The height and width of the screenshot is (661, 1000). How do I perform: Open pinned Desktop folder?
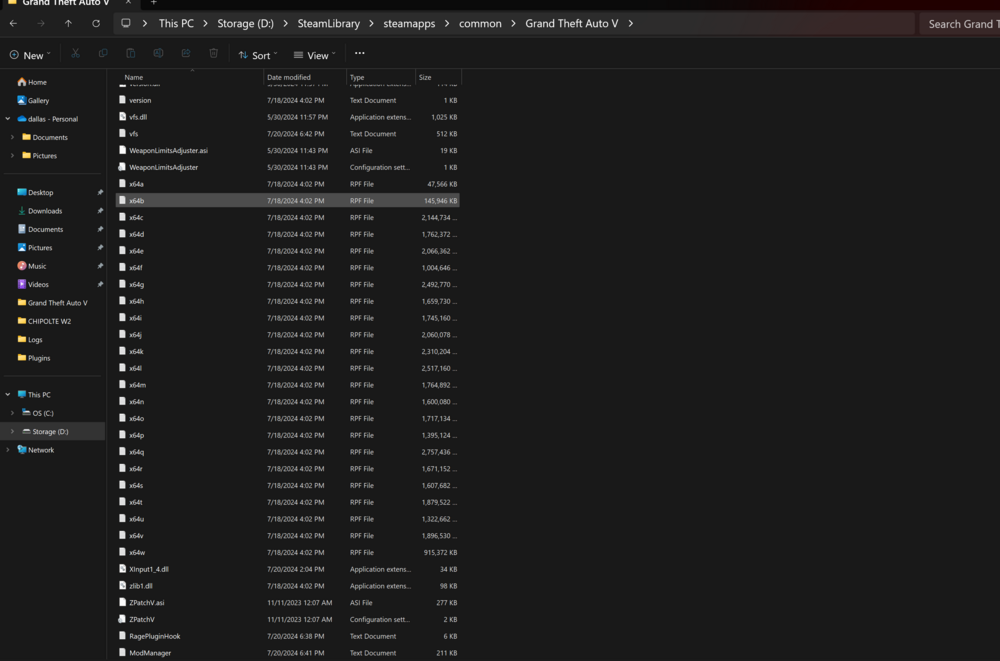tap(36, 192)
